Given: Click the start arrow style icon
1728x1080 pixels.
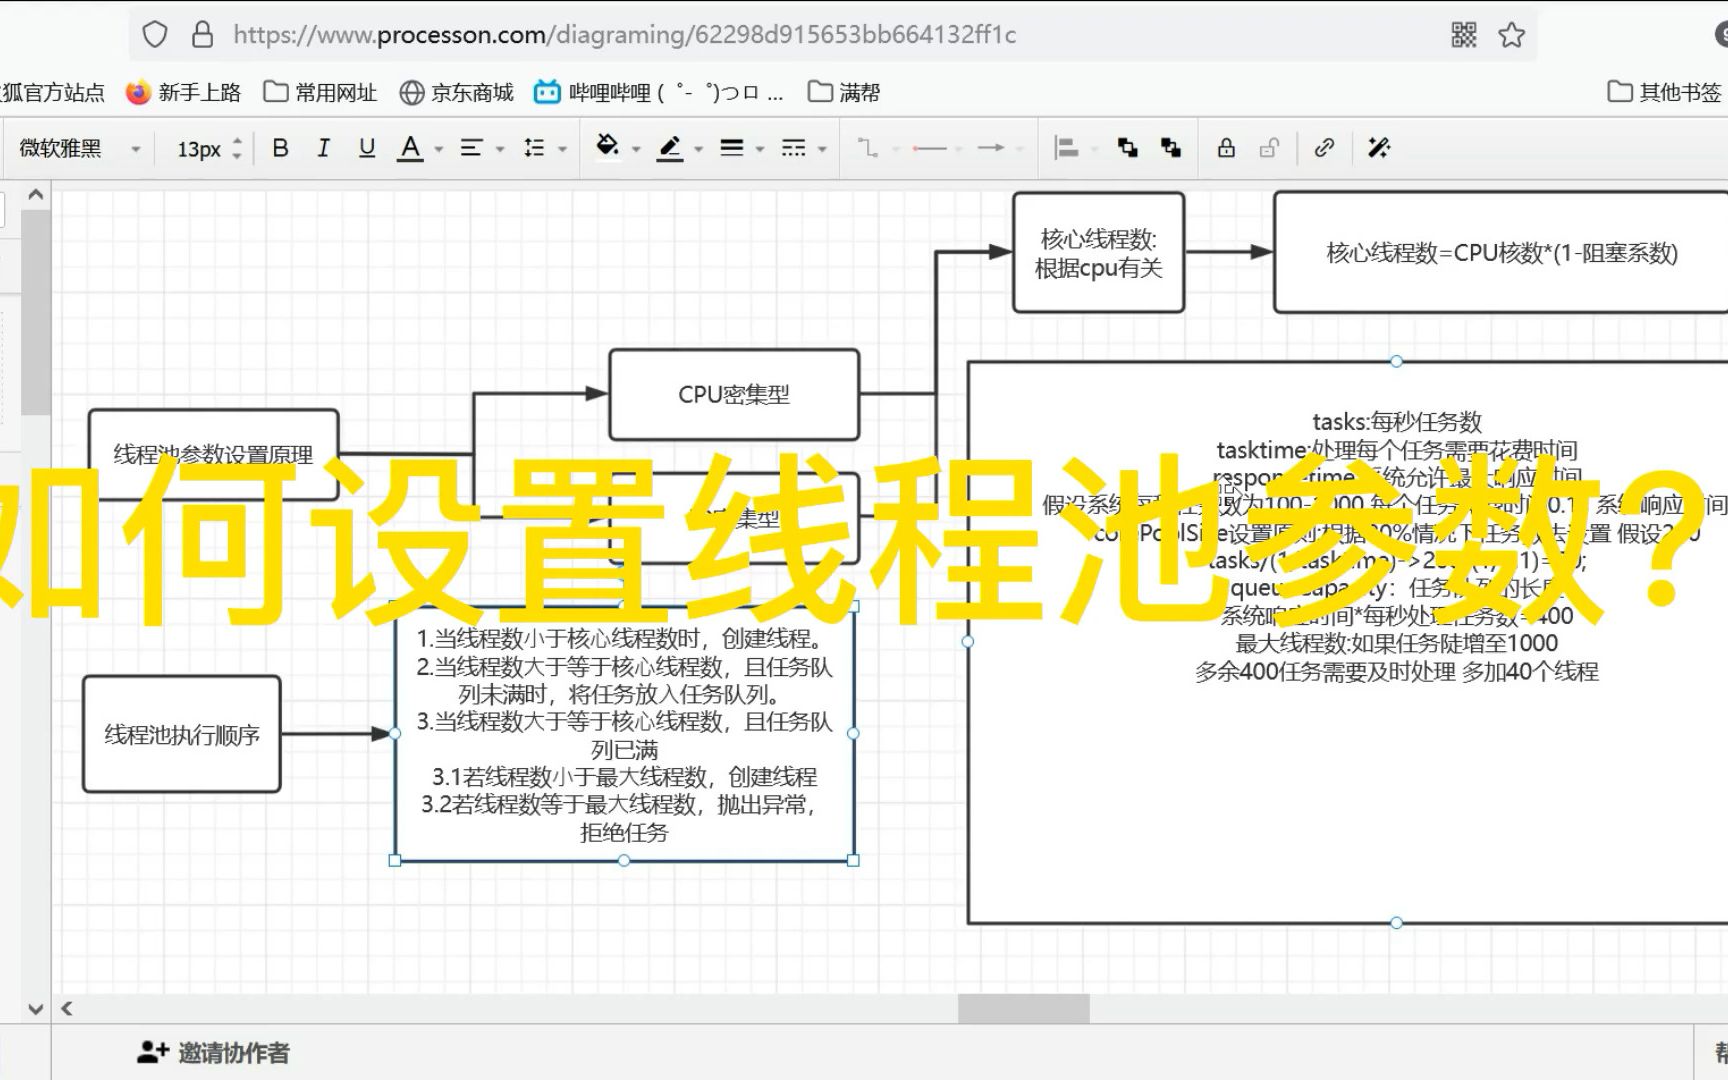Looking at the screenshot, I should click(929, 148).
